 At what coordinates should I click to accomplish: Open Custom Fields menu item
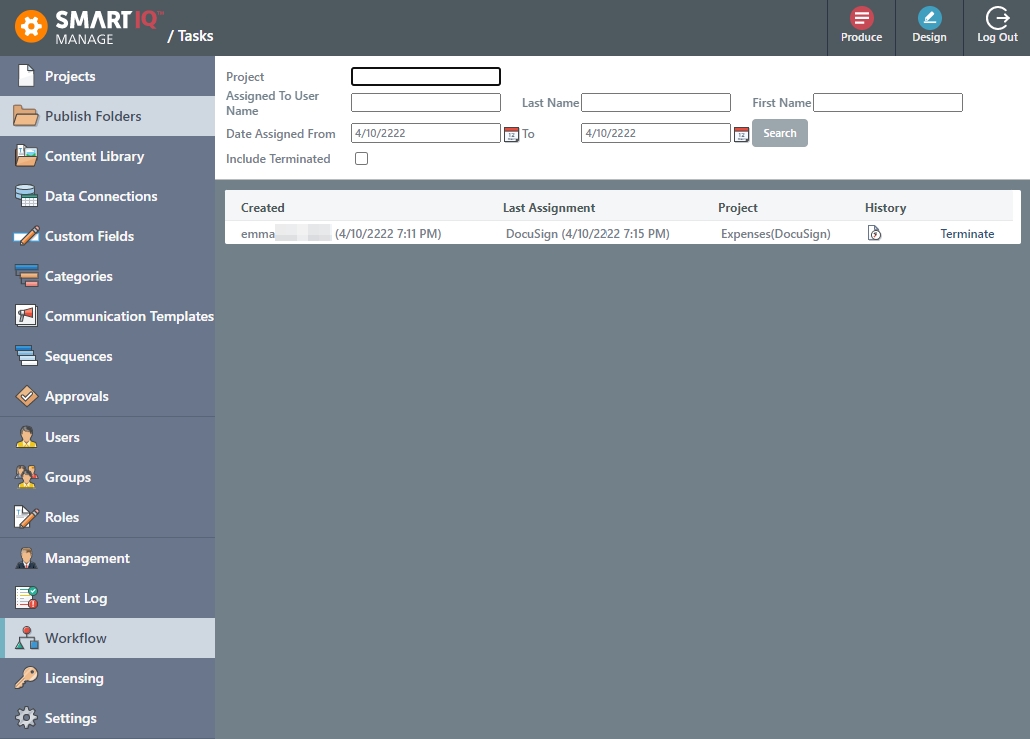[x=108, y=236]
